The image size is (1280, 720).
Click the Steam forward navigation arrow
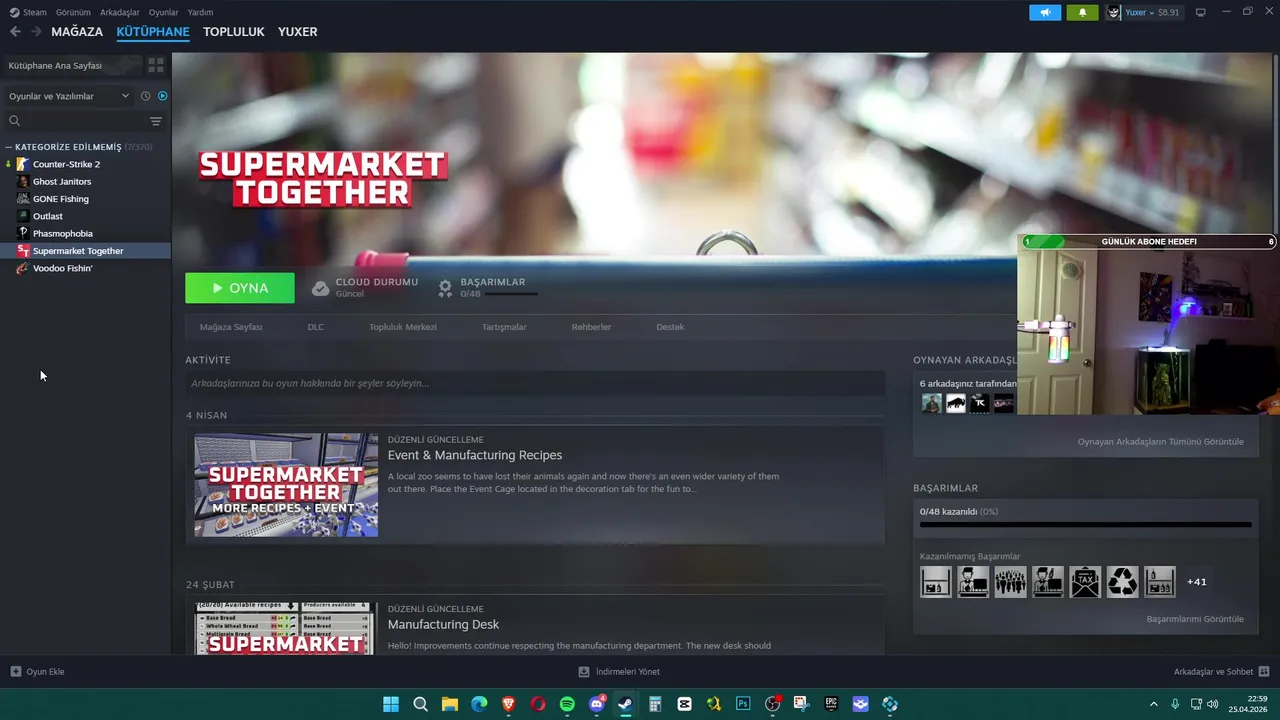(x=36, y=31)
